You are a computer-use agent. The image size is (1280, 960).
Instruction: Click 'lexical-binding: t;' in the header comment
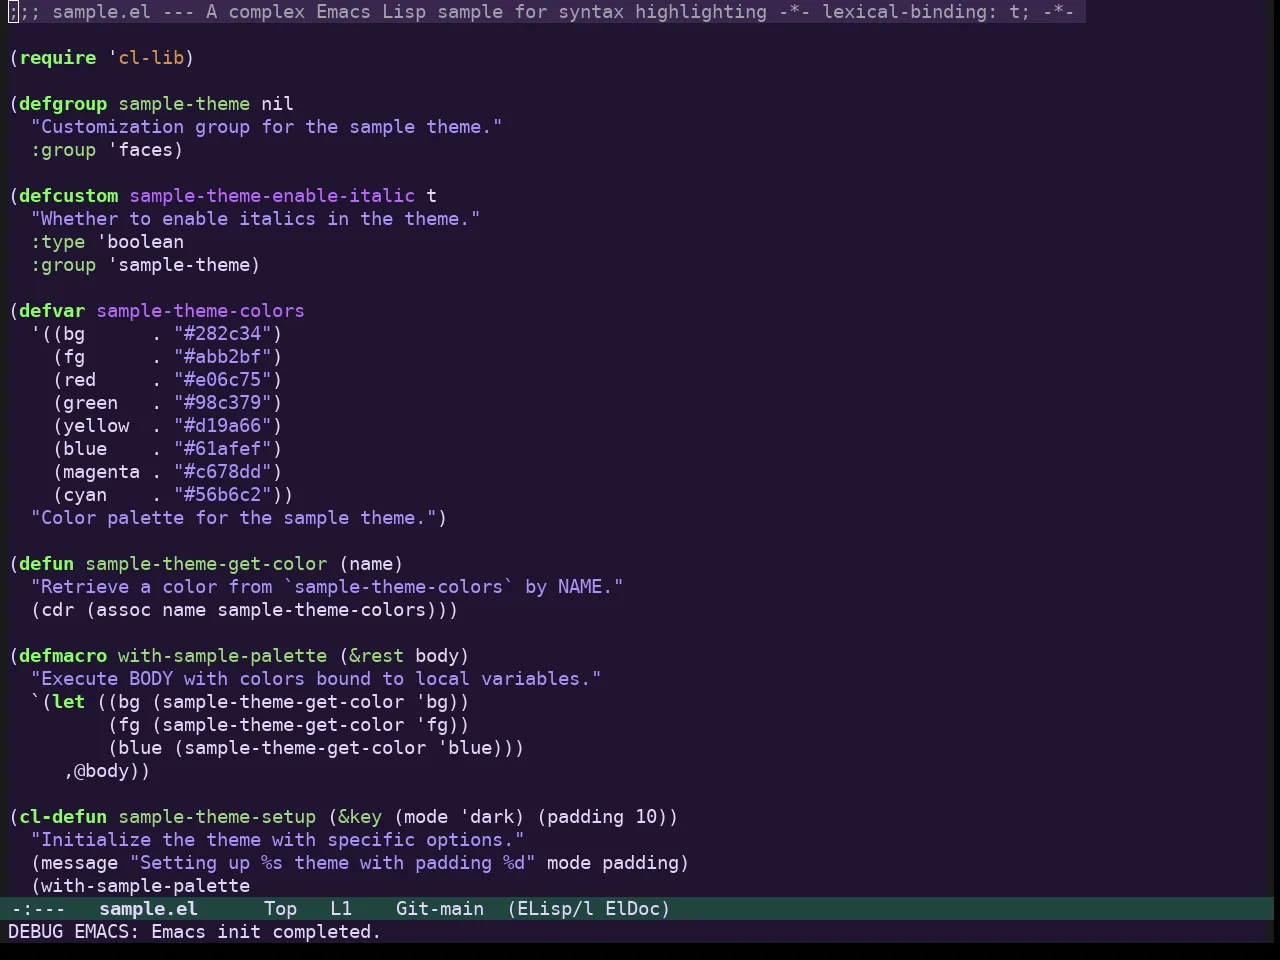926,11
